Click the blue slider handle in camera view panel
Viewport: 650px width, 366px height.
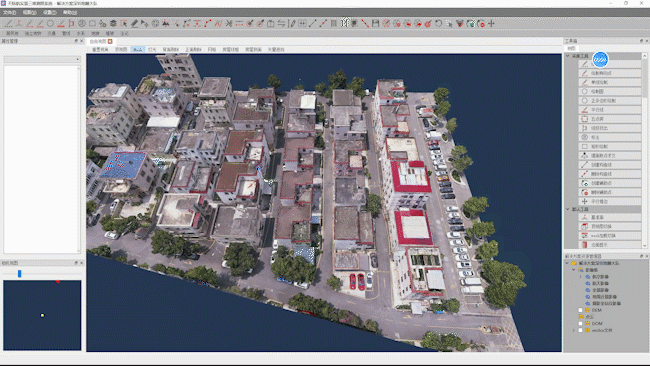coord(19,274)
